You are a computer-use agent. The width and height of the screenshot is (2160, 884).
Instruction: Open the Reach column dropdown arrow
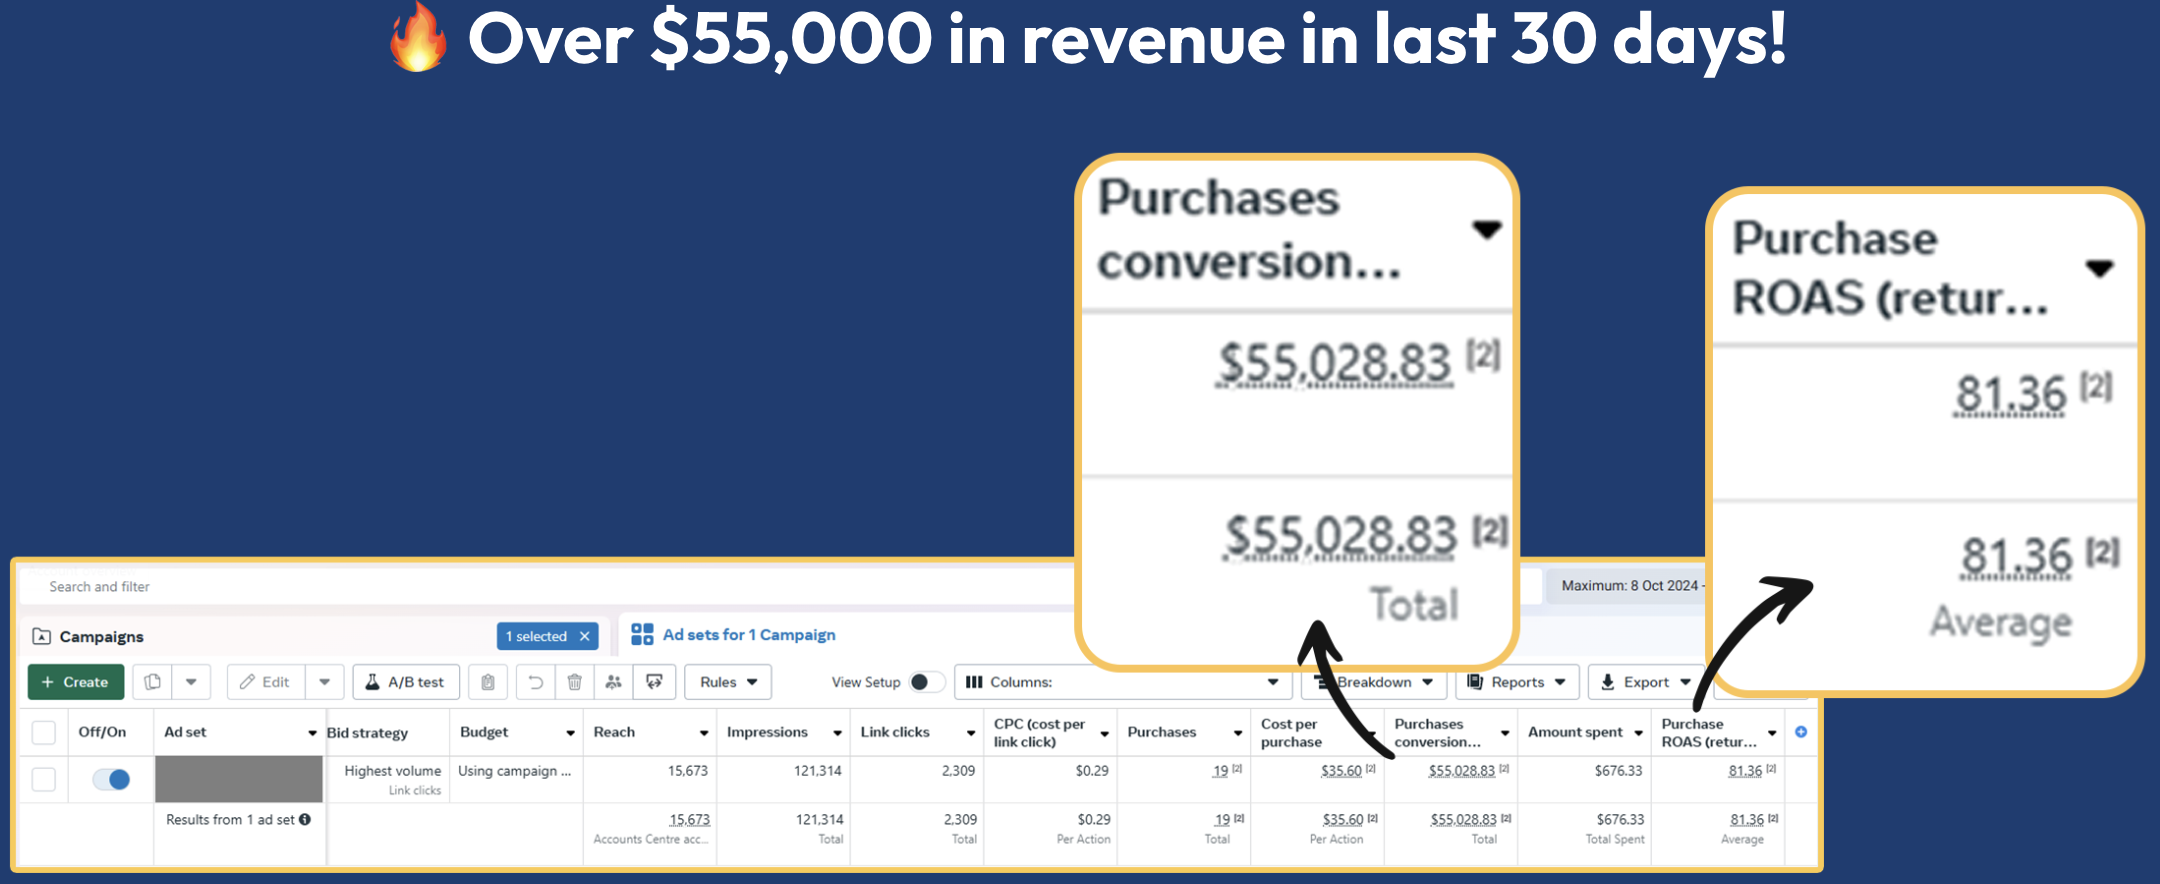click(x=704, y=733)
